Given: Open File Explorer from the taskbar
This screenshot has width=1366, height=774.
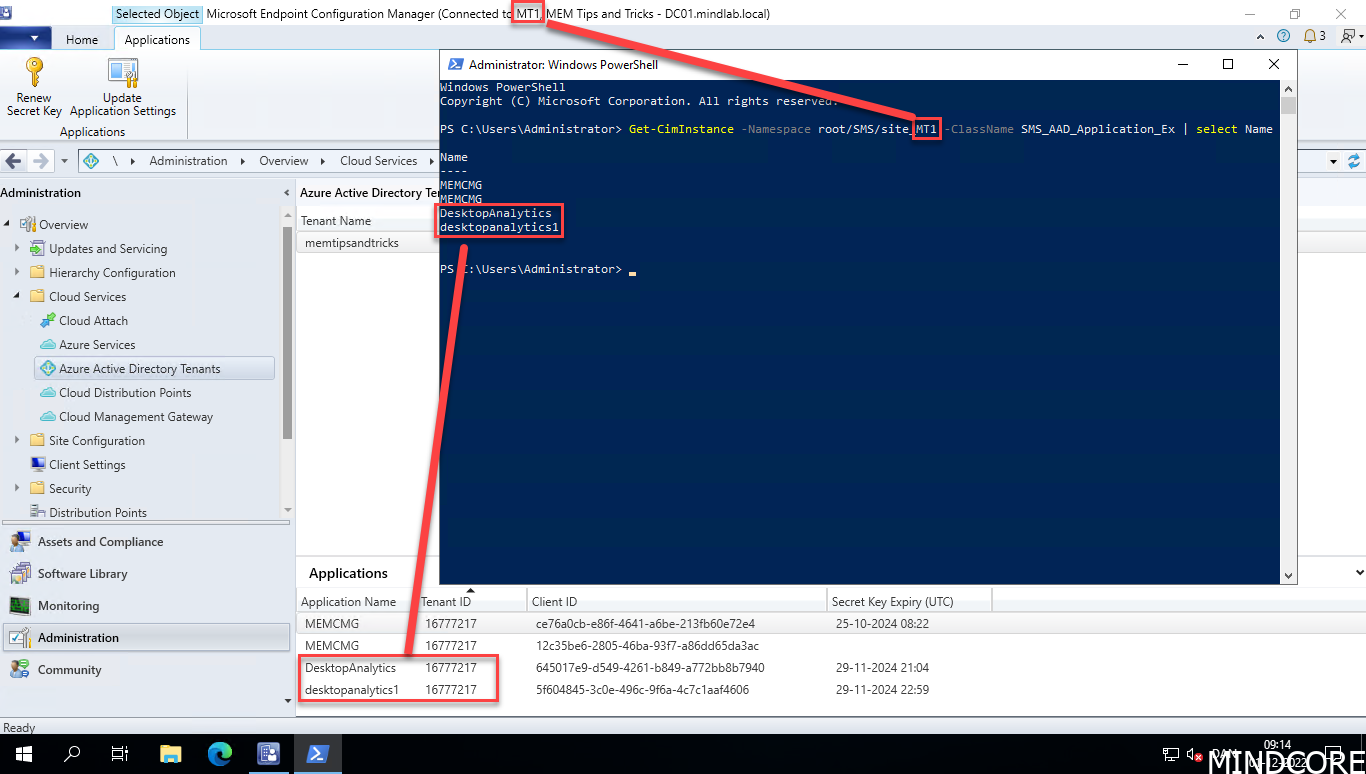Looking at the screenshot, I should (x=171, y=754).
